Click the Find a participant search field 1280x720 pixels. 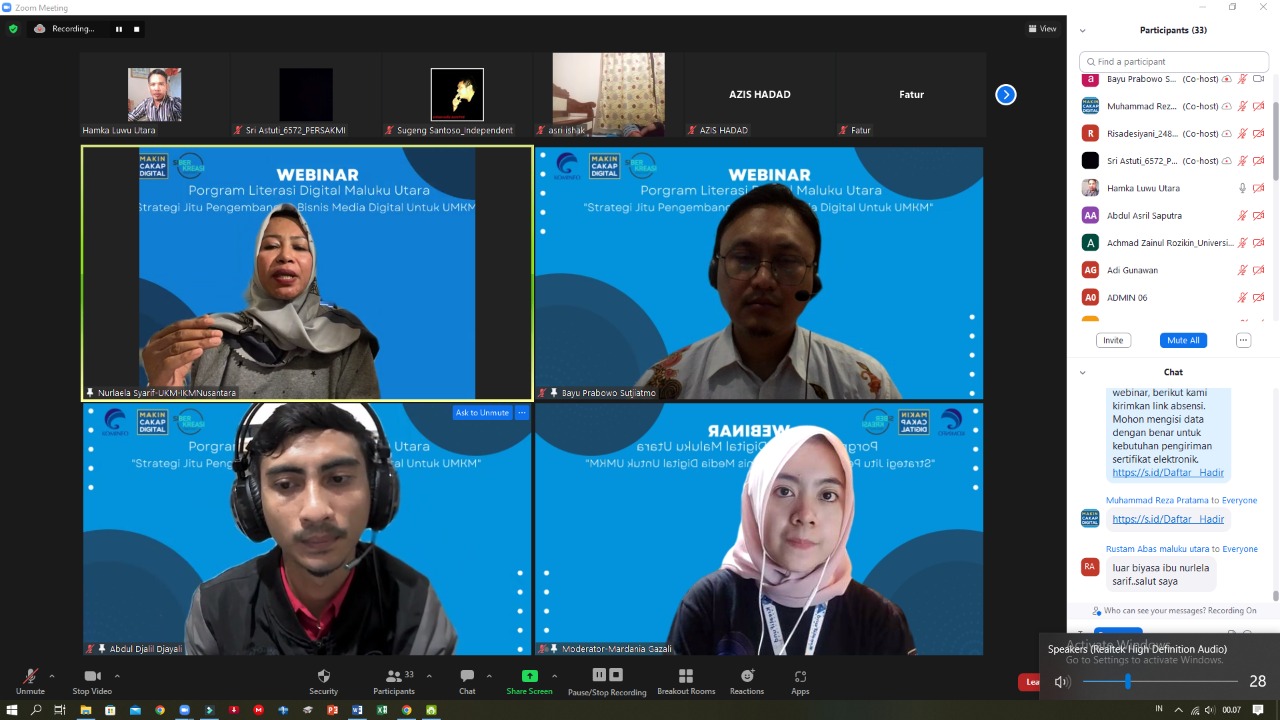(1175, 62)
